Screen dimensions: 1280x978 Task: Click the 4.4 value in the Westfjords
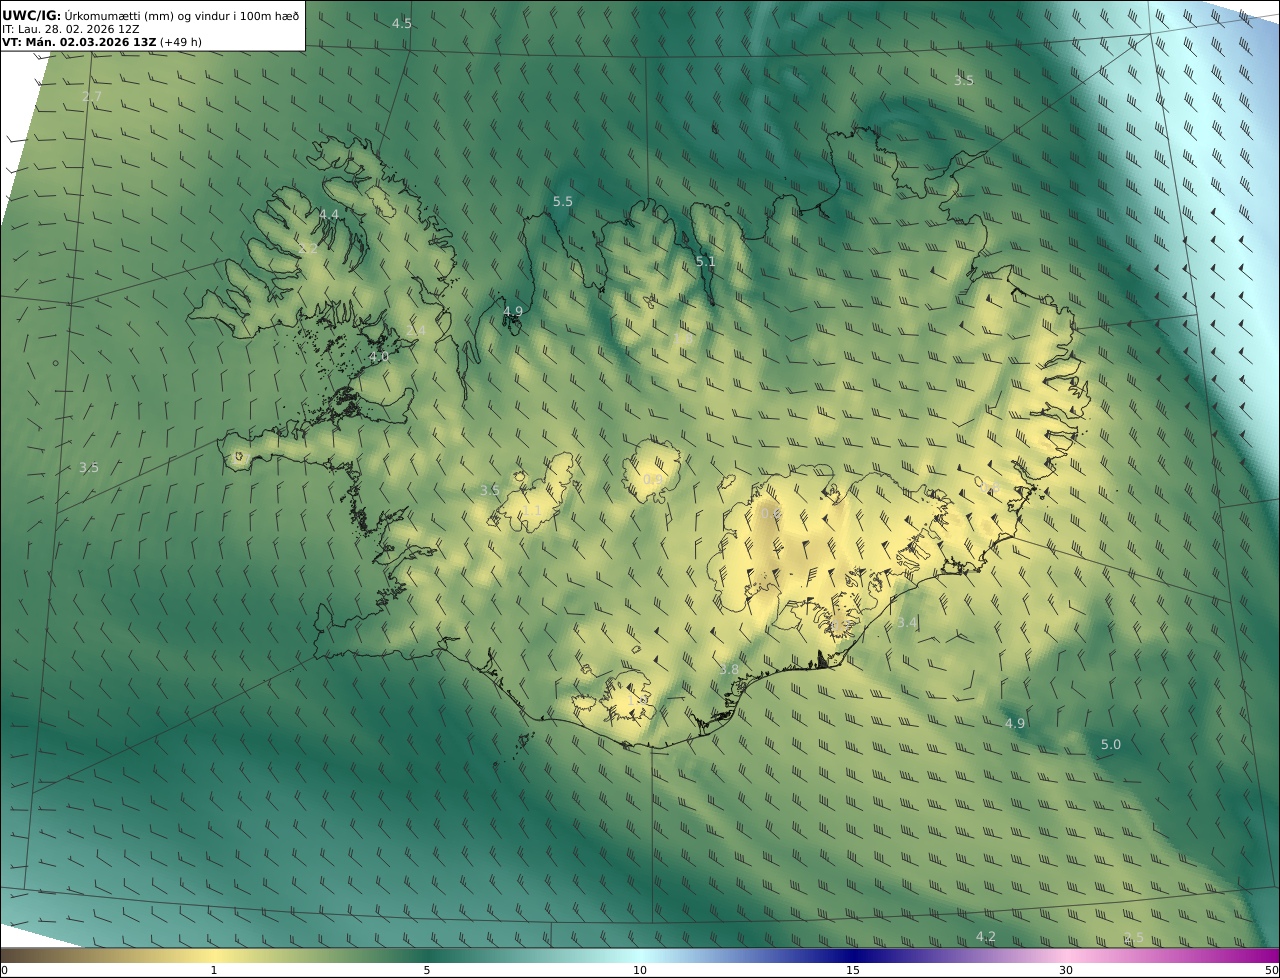coord(329,214)
